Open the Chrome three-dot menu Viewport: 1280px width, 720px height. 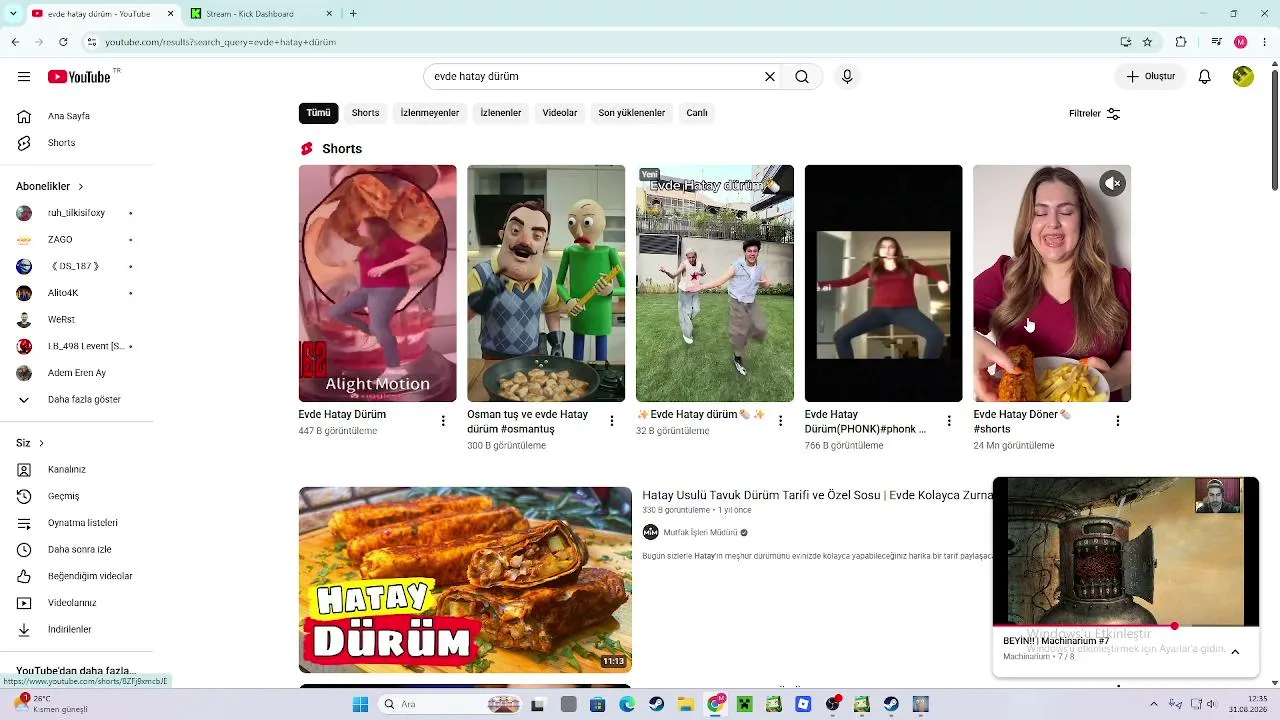[x=1265, y=42]
